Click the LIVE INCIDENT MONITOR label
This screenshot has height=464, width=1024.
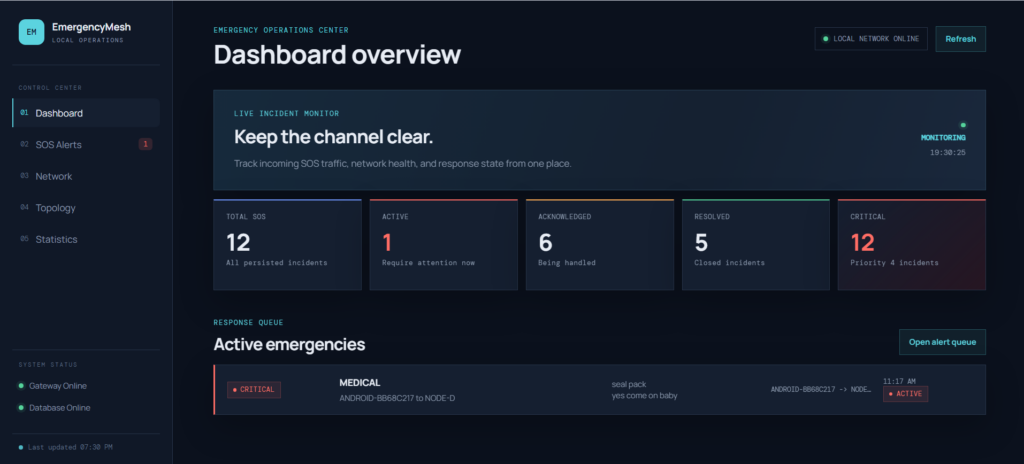[x=287, y=114]
